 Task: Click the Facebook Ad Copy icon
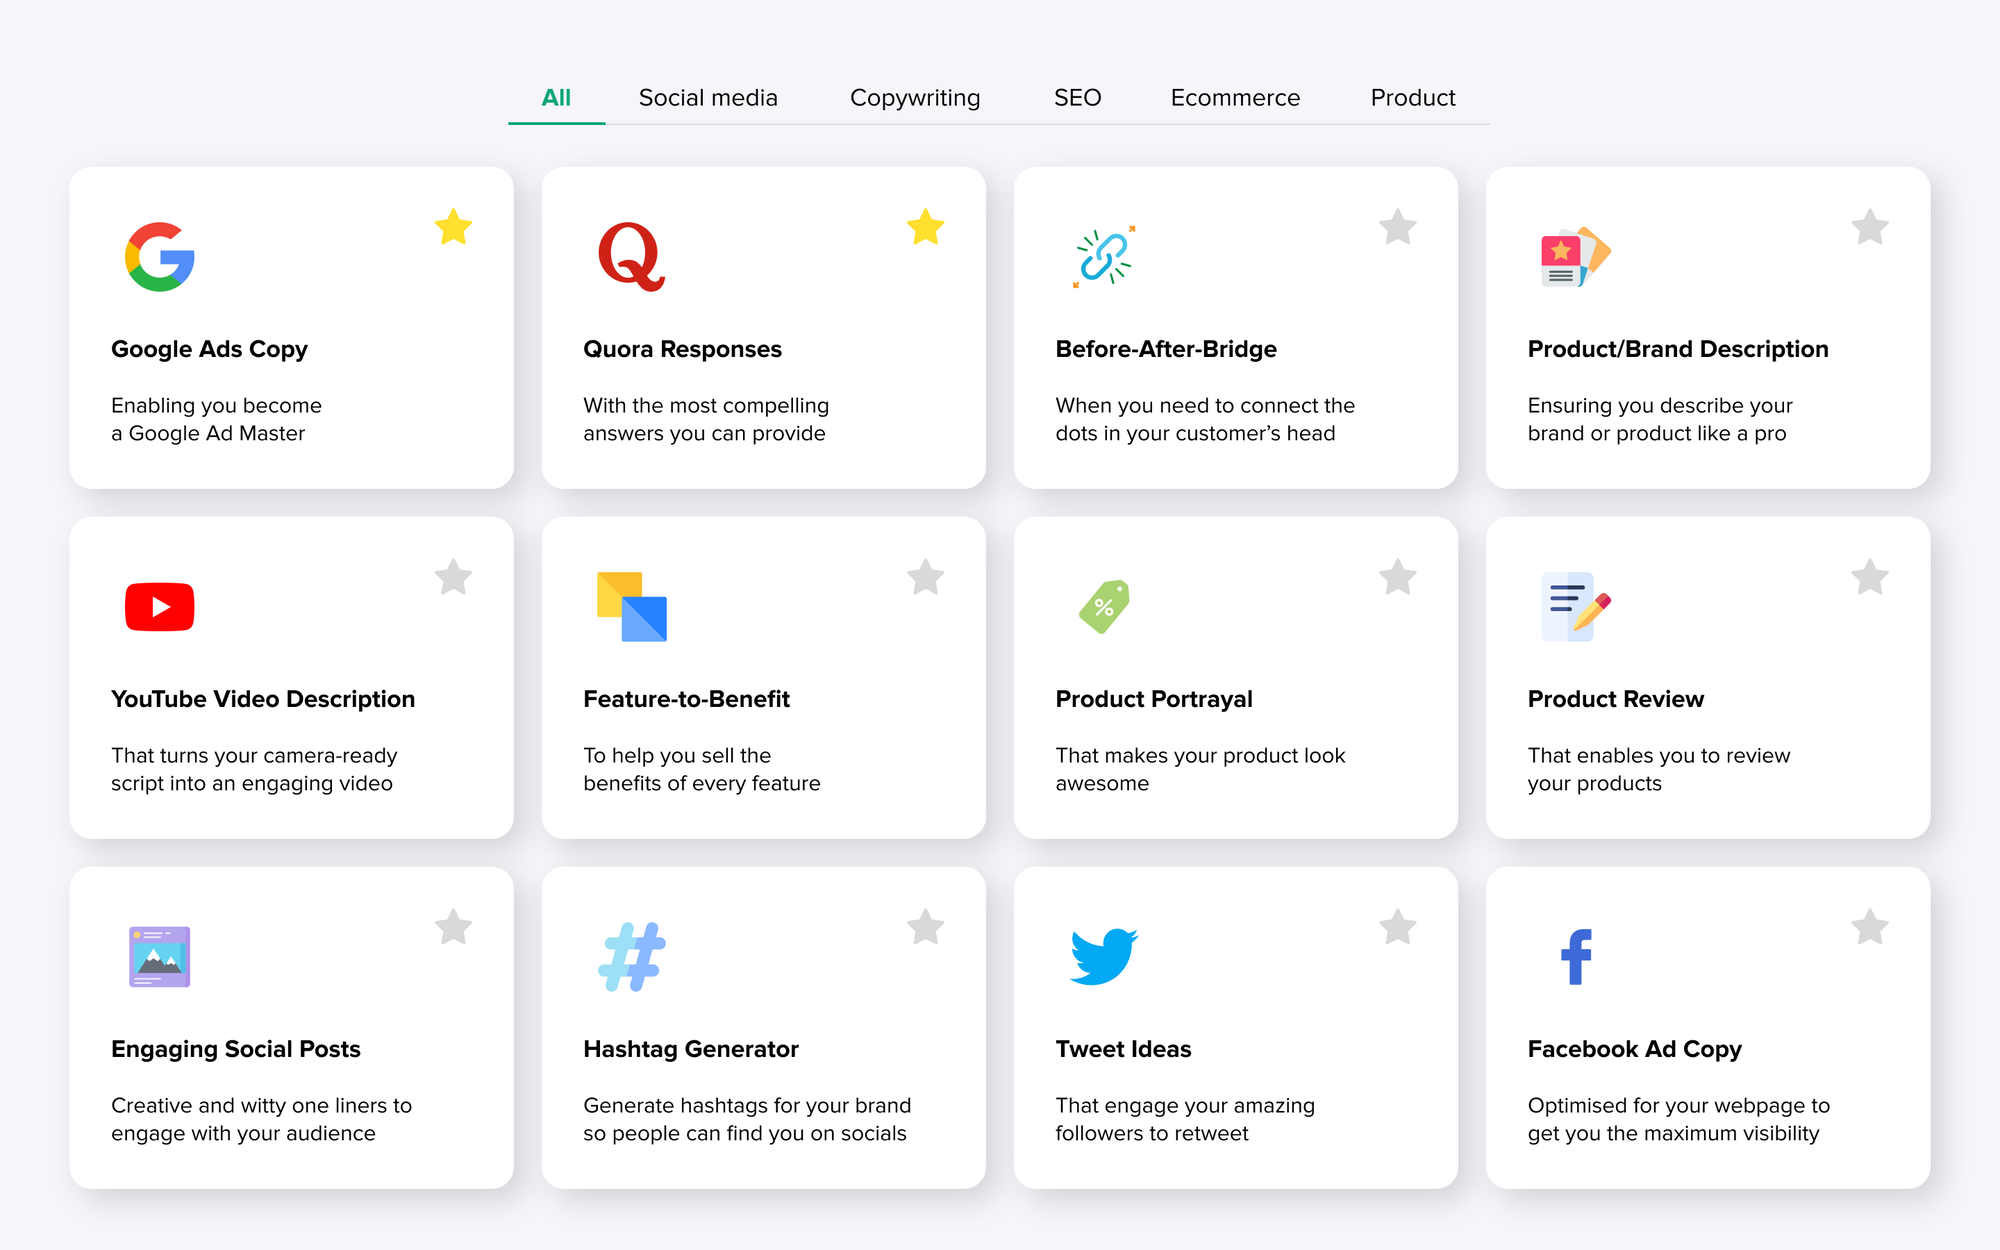(x=1574, y=956)
